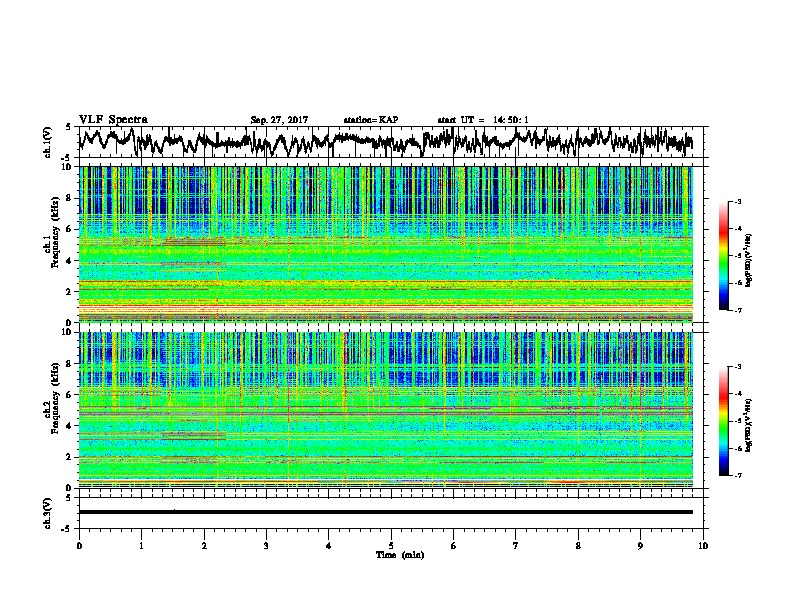Screen dimensions: 792x612
Task: Click the ch.3(V) axis label
Action: coord(48,513)
